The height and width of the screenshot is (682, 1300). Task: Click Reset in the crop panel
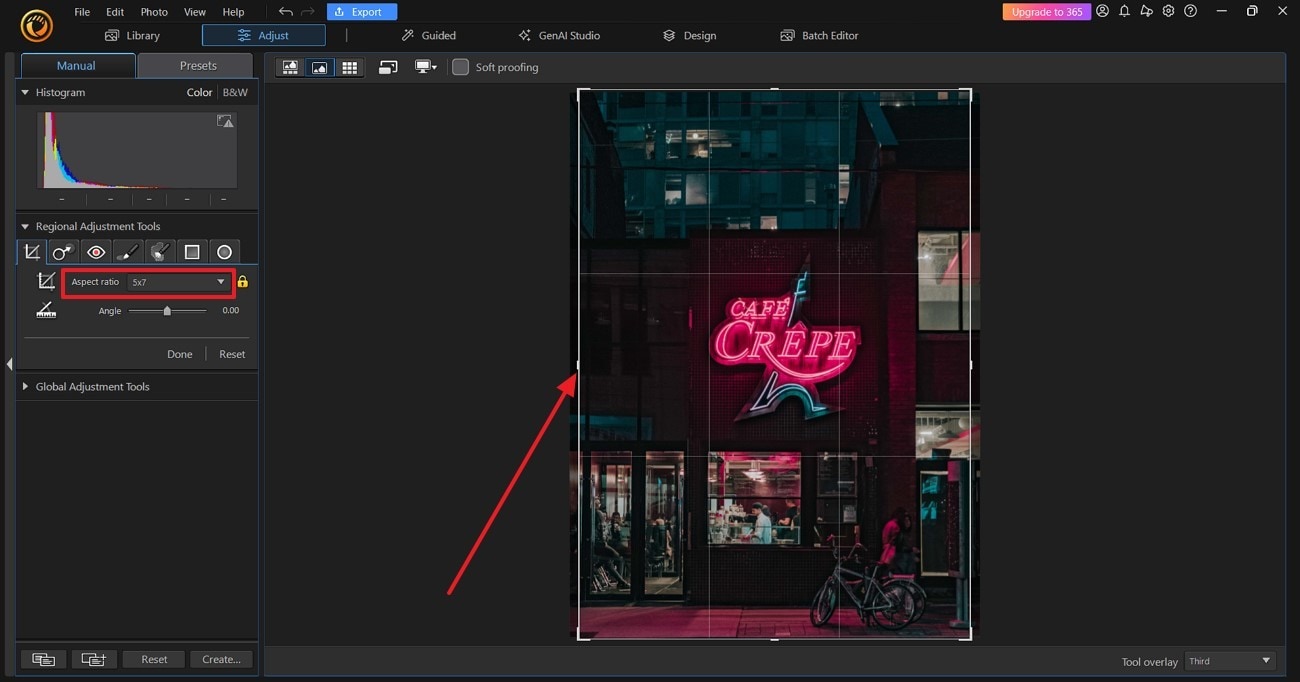point(232,354)
